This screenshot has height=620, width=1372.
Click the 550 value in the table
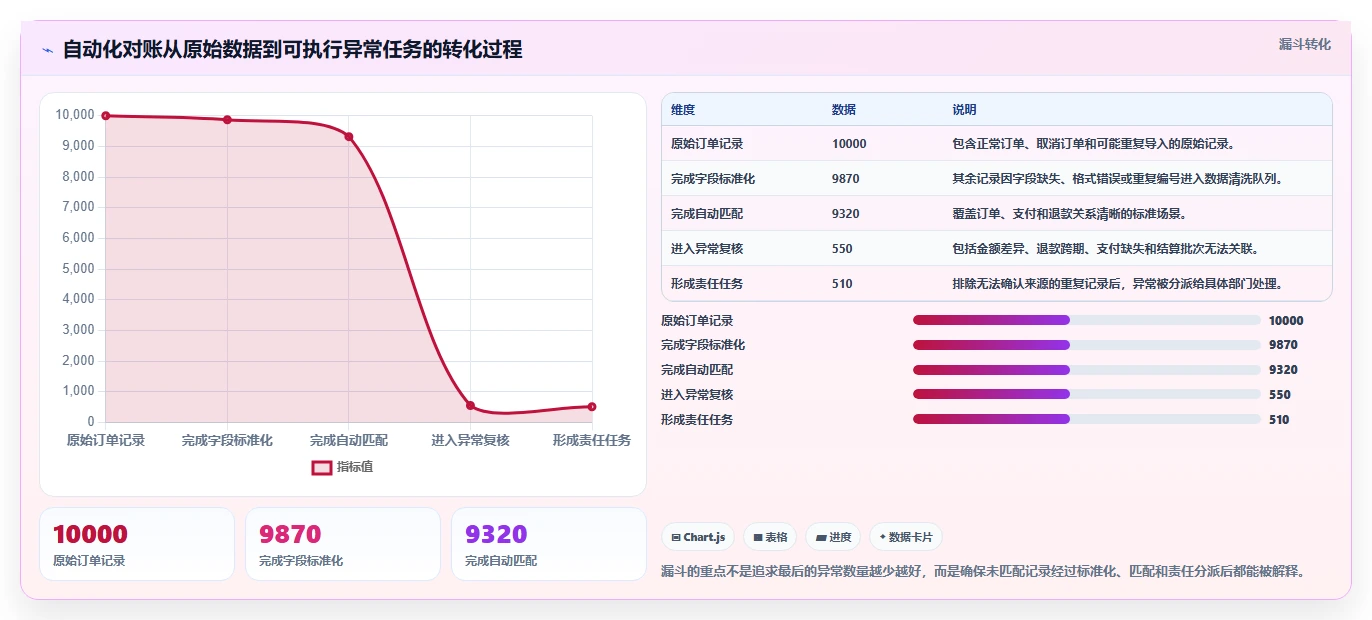(x=843, y=249)
